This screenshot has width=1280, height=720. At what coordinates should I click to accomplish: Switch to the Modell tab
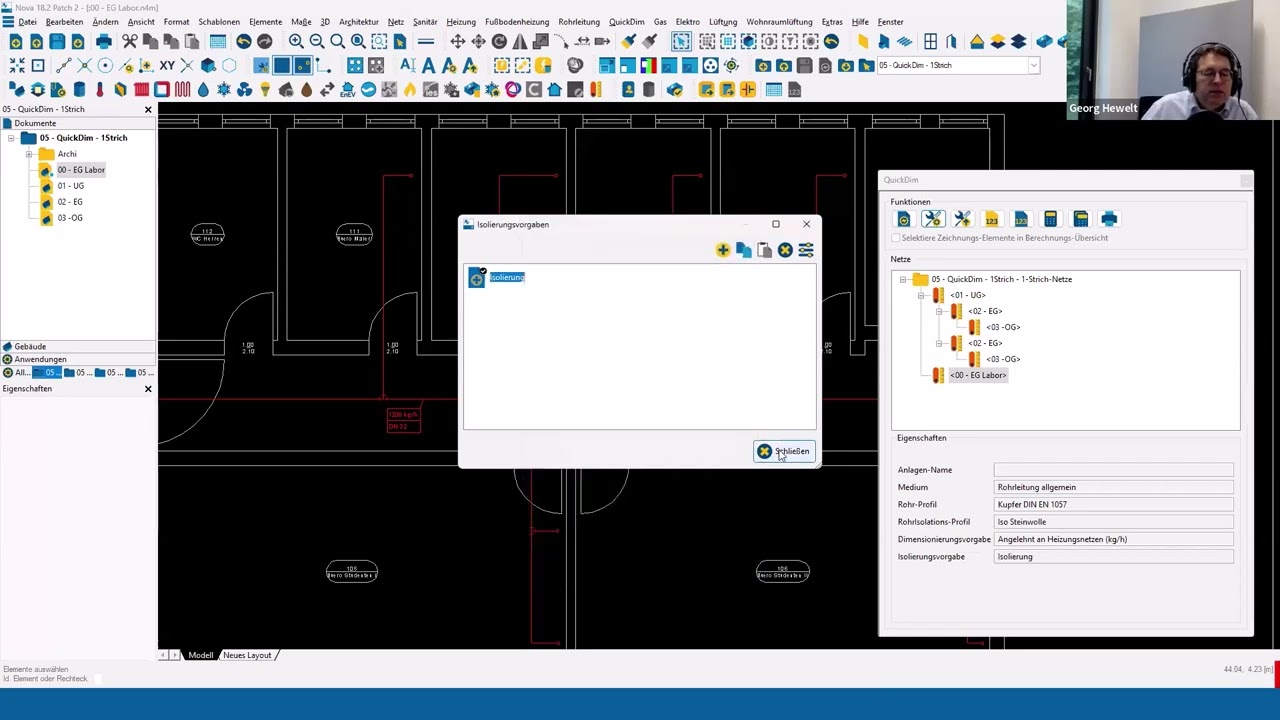coord(200,655)
